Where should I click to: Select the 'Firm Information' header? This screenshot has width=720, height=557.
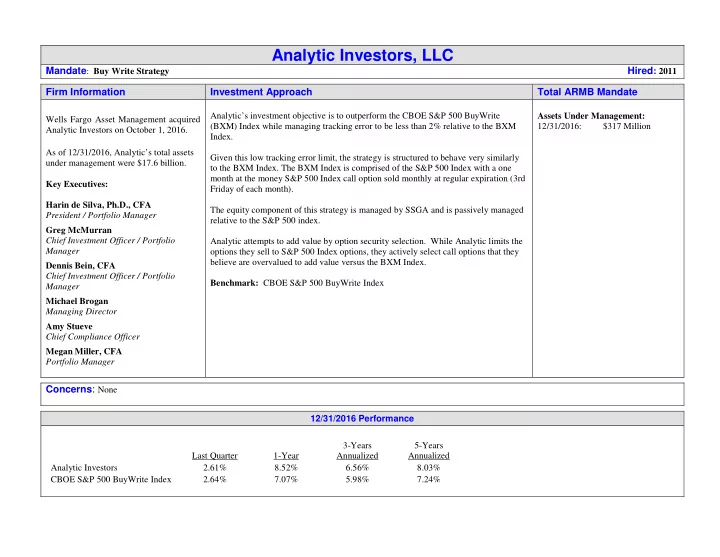[85, 92]
